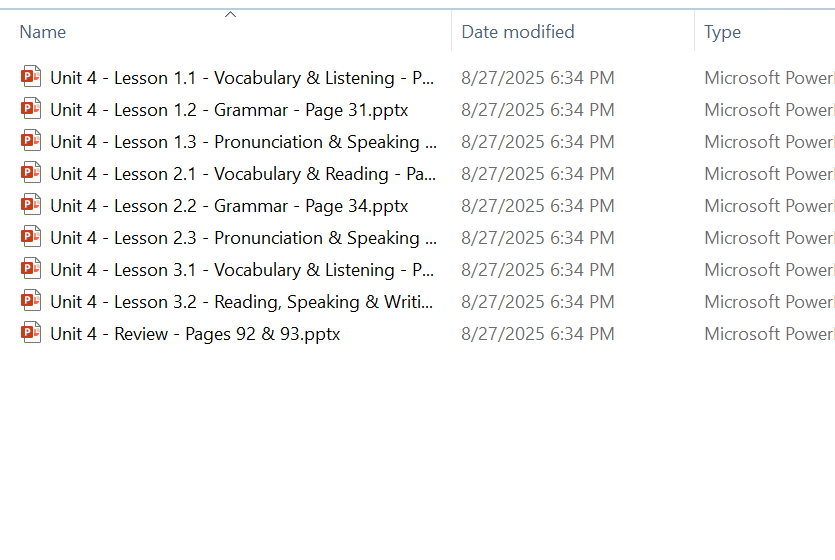835x560 pixels.
Task: Click file icon of Lesson 2.1 Vocabulary & Reading
Action: pos(31,173)
